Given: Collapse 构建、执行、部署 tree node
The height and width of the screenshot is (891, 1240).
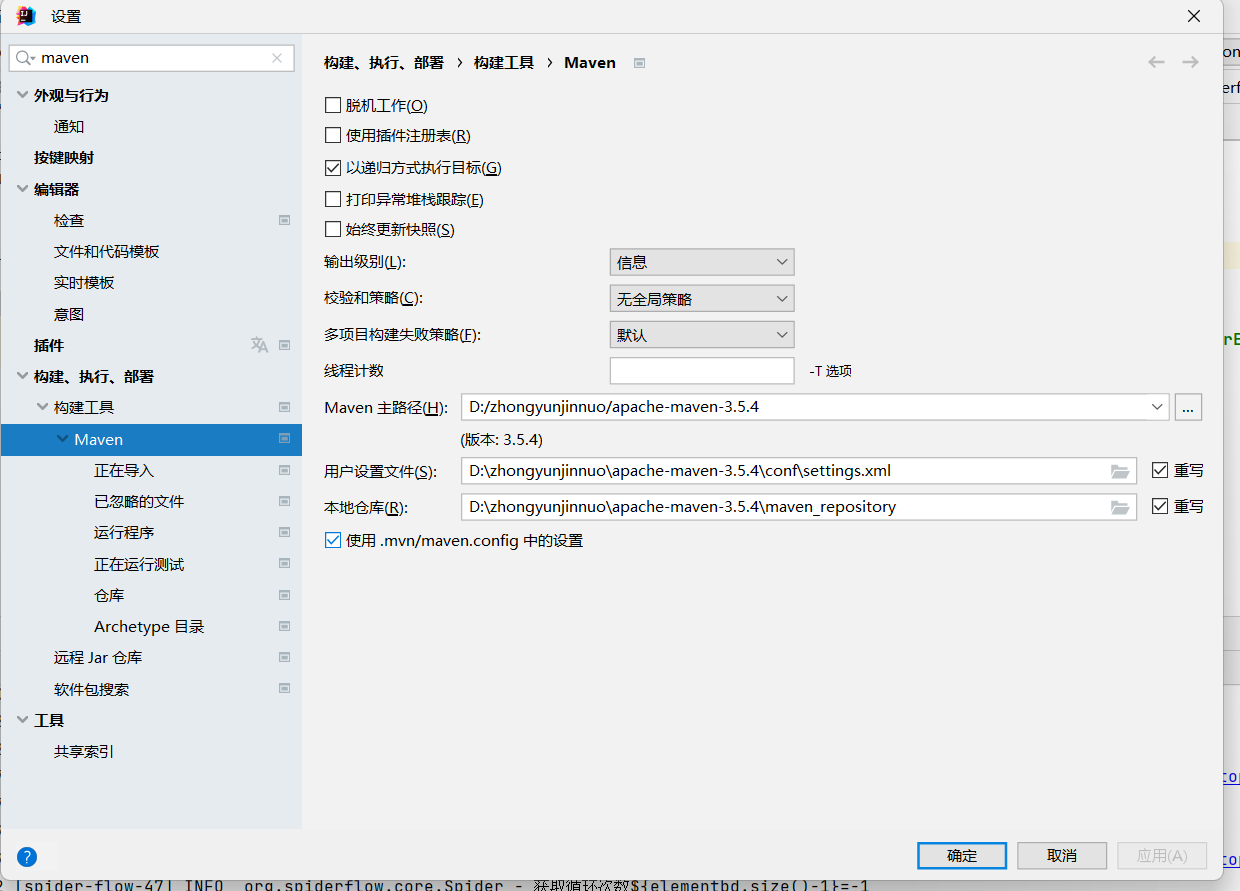Looking at the screenshot, I should point(22,376).
